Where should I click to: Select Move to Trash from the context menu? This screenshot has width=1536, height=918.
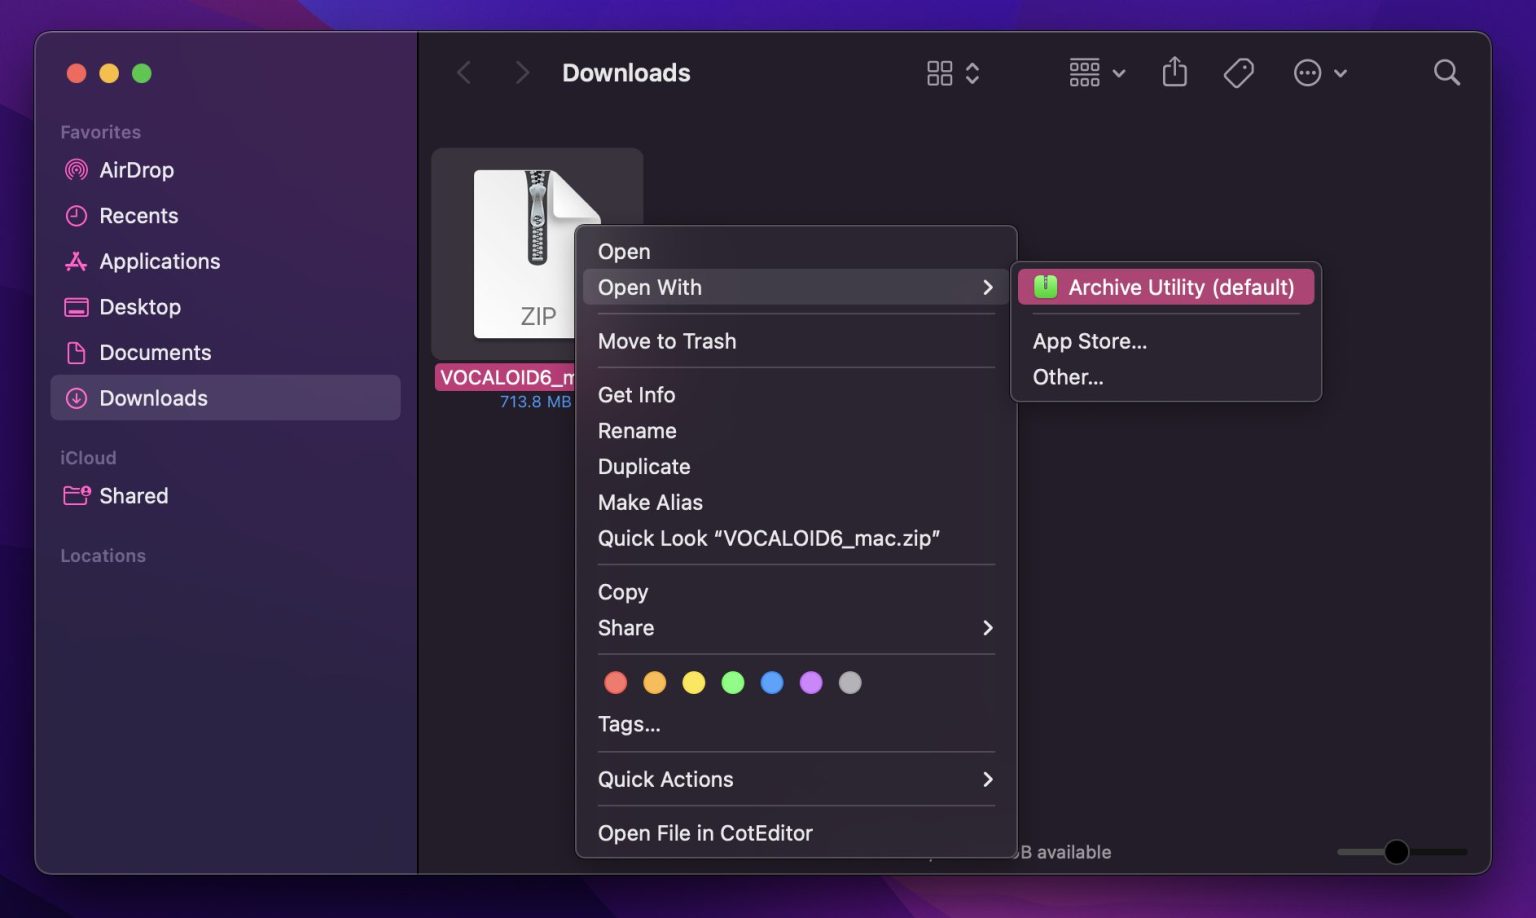point(667,341)
